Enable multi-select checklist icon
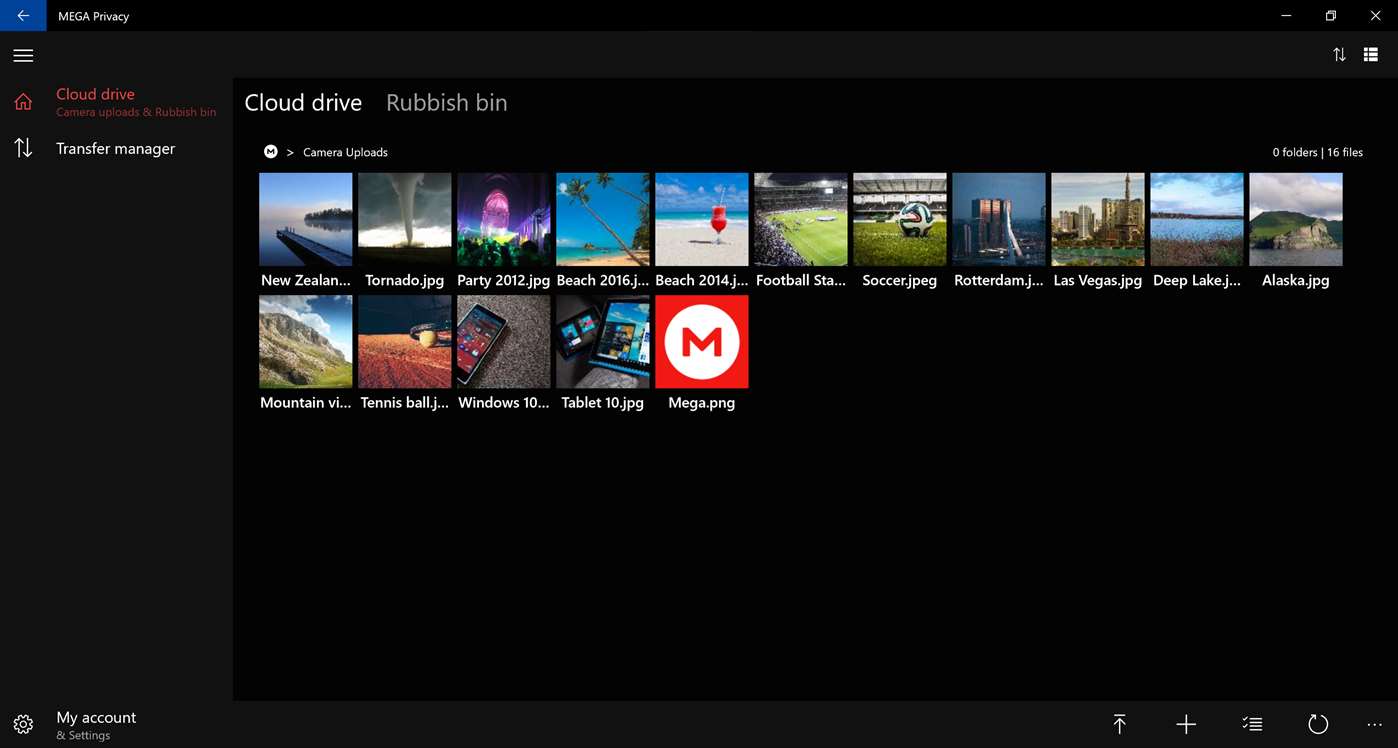 [x=1252, y=724]
